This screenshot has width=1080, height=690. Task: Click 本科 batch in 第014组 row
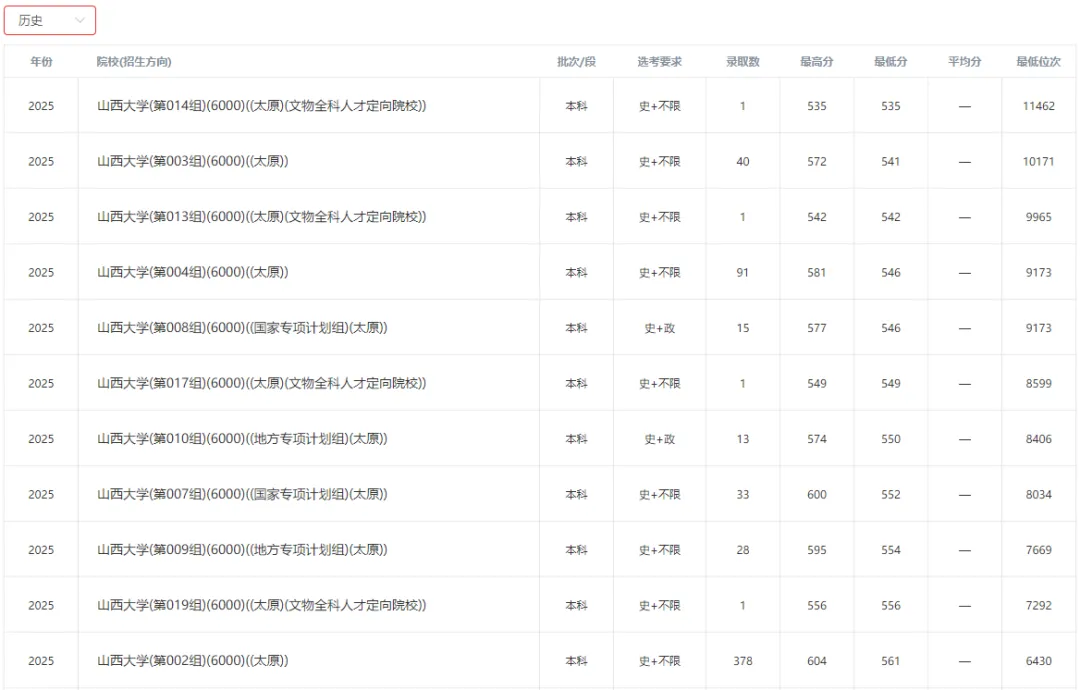pyautogui.click(x=577, y=106)
